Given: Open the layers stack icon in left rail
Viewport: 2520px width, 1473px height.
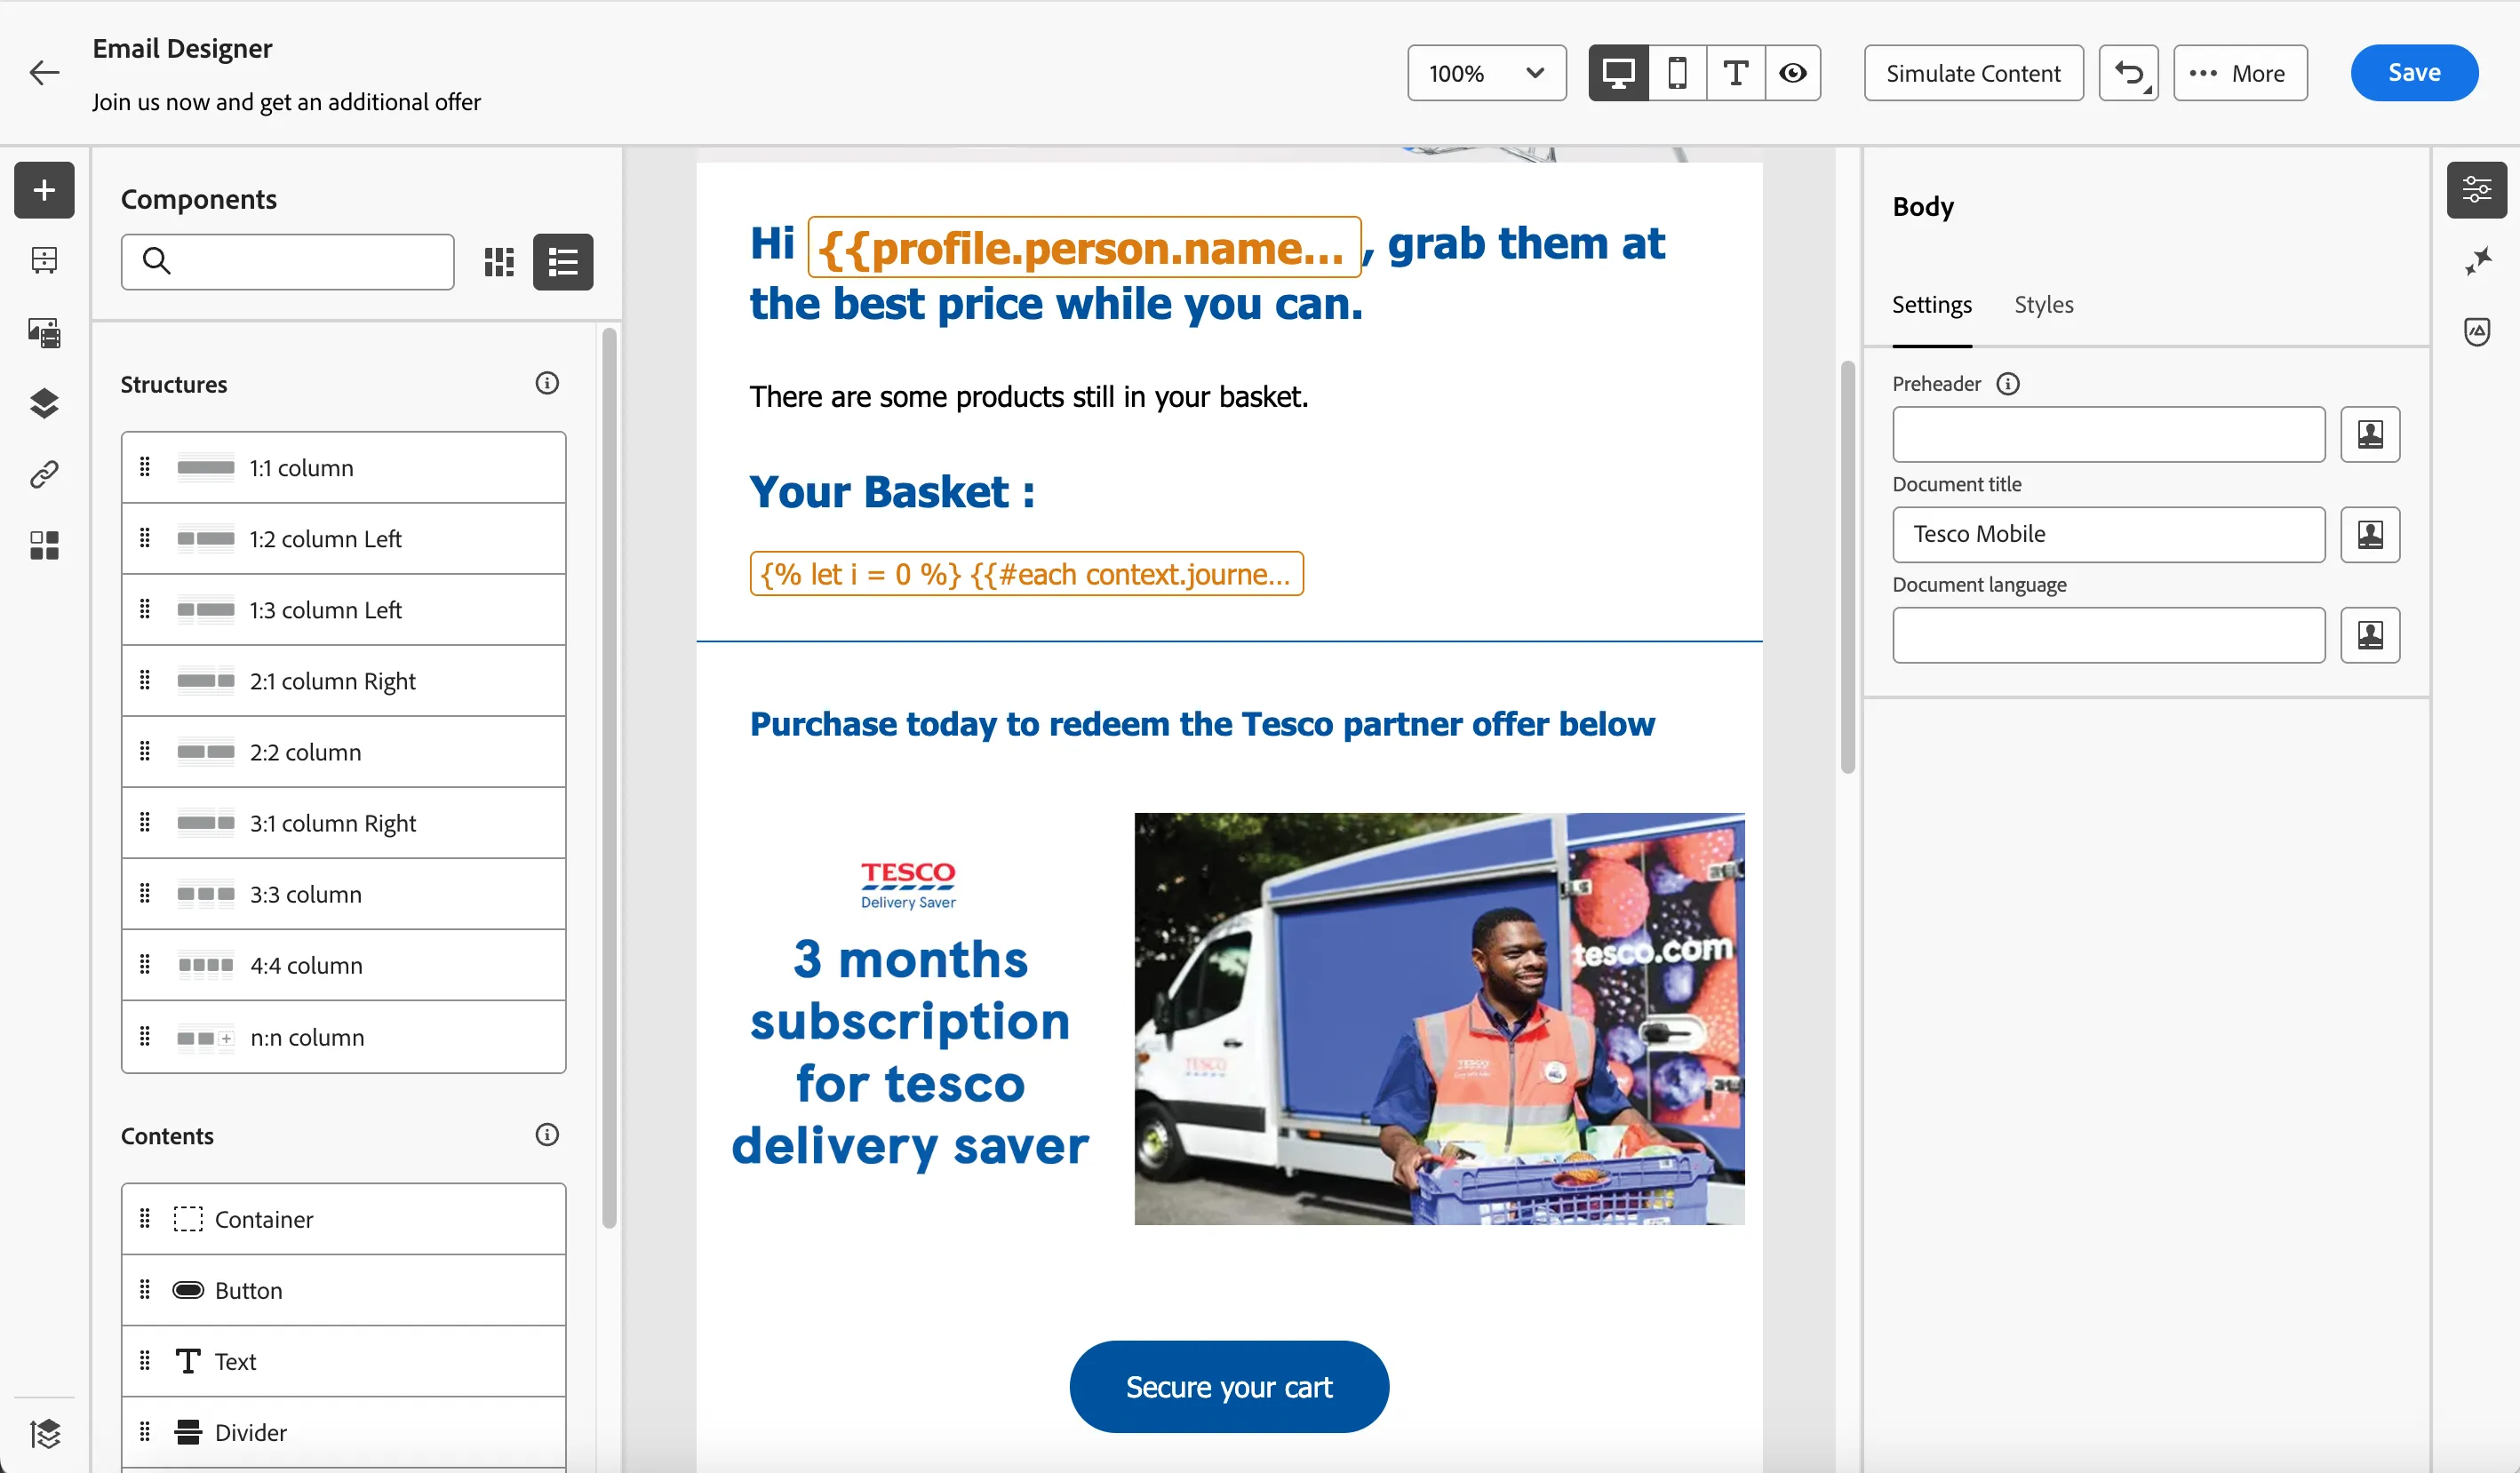Looking at the screenshot, I should [x=44, y=403].
